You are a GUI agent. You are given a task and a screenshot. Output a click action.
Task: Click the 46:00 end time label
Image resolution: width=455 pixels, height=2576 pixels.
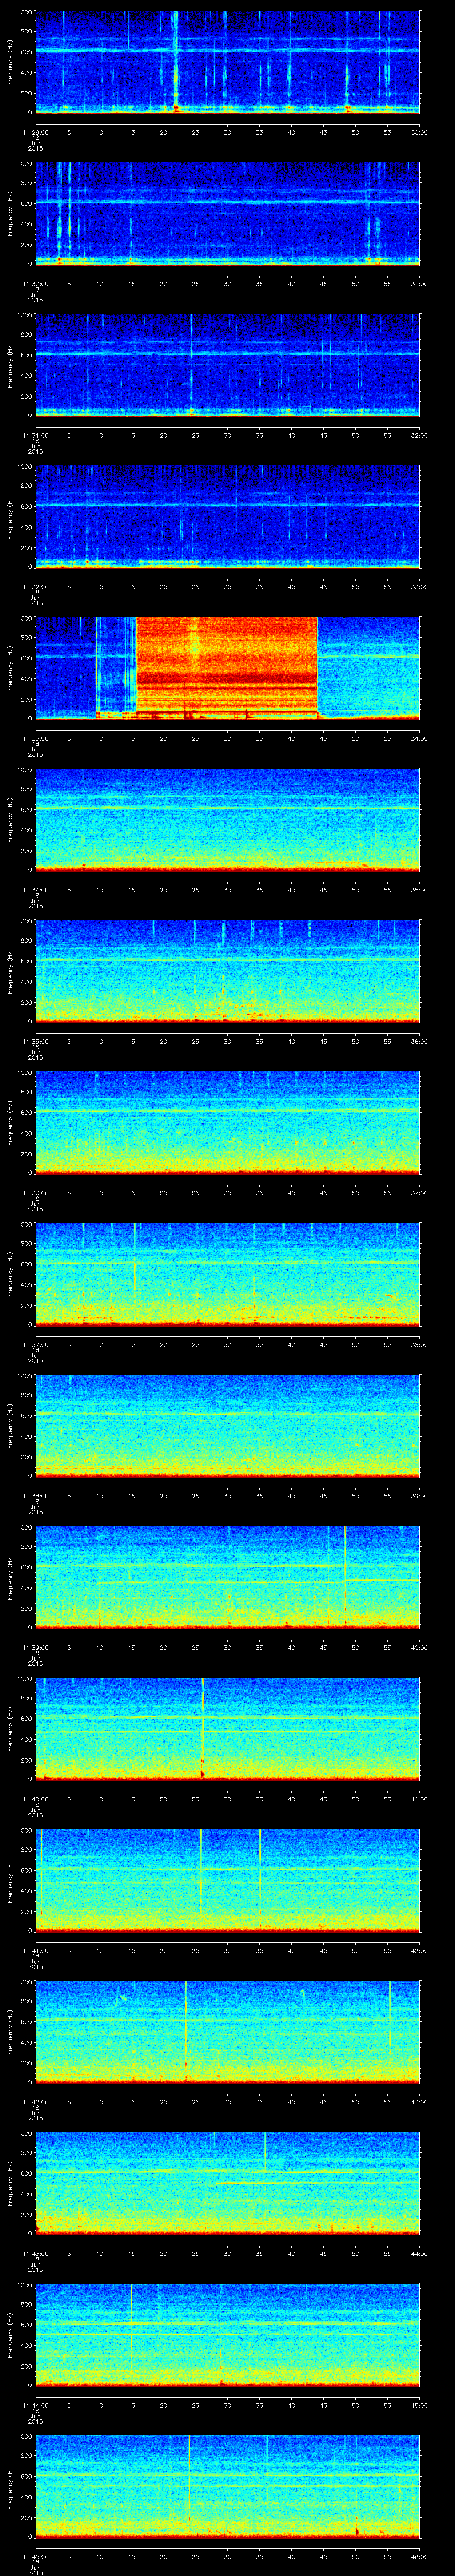[420, 2556]
